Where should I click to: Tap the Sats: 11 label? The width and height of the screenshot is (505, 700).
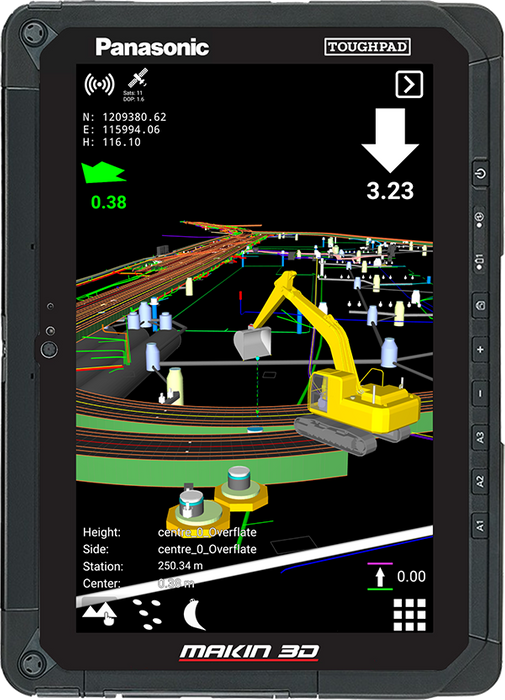coord(133,93)
